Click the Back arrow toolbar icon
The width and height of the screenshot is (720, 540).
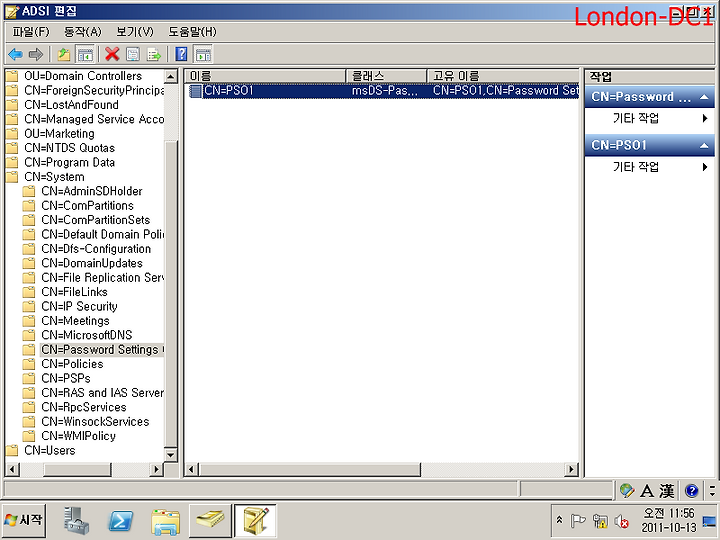point(16,54)
